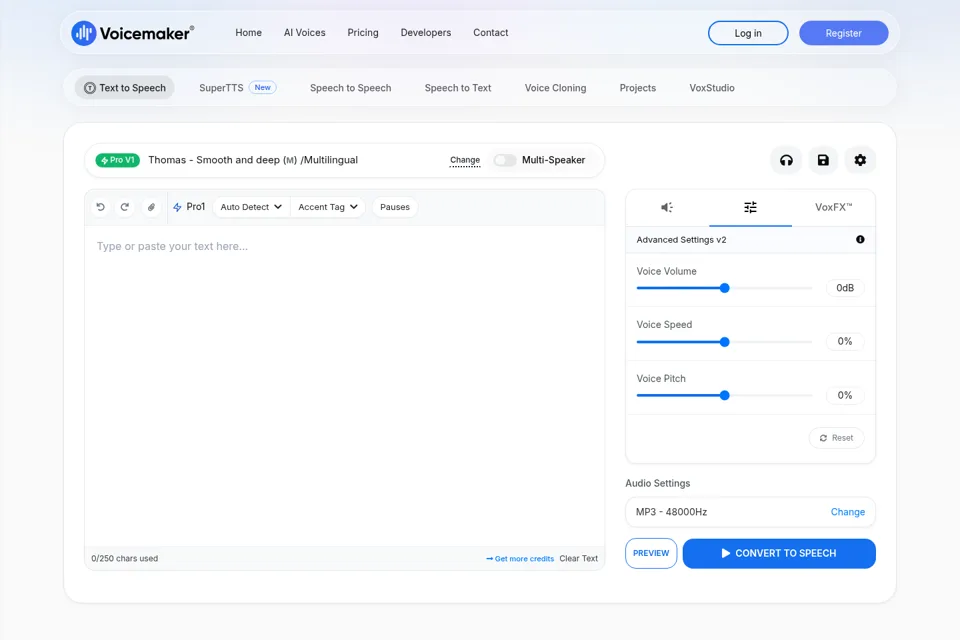960x640 pixels.
Task: Open the Developers menu item
Action: click(426, 32)
